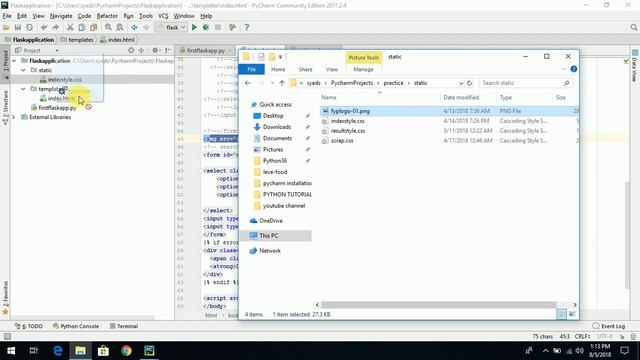
Task: Click PycharmProjects in Explorer address path
Action: [352, 83]
